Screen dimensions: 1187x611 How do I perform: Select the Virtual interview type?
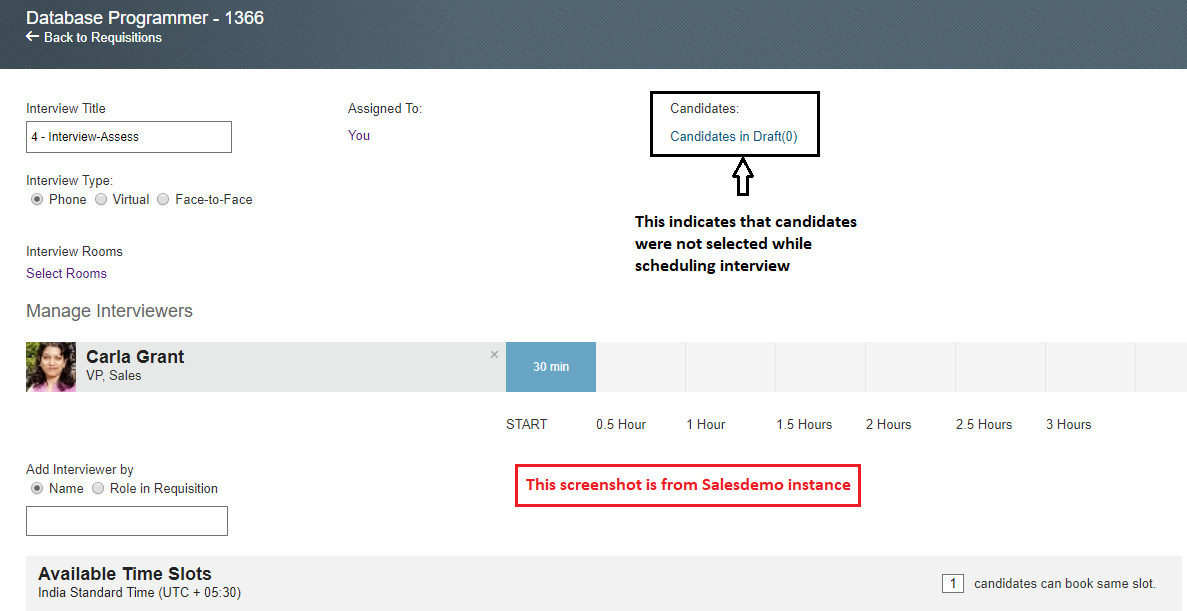coord(101,199)
